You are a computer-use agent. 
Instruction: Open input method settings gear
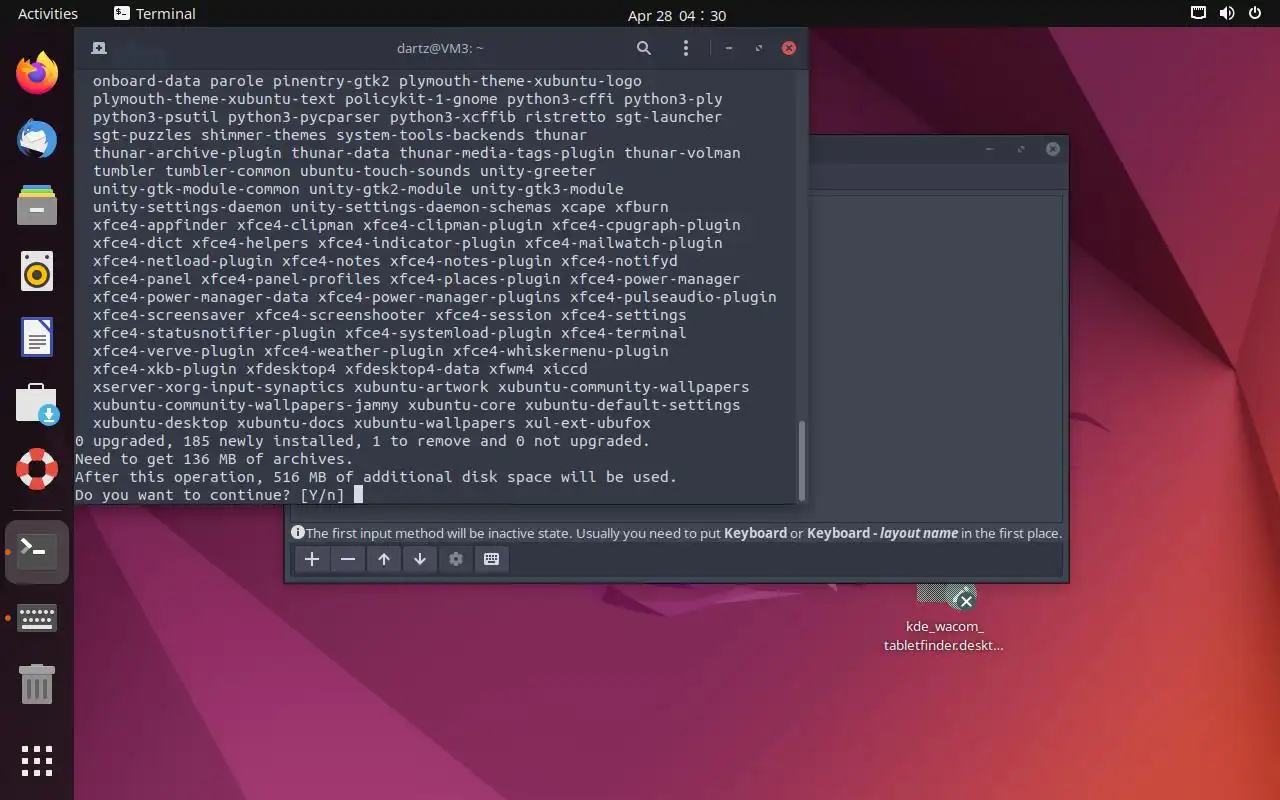[x=456, y=559]
